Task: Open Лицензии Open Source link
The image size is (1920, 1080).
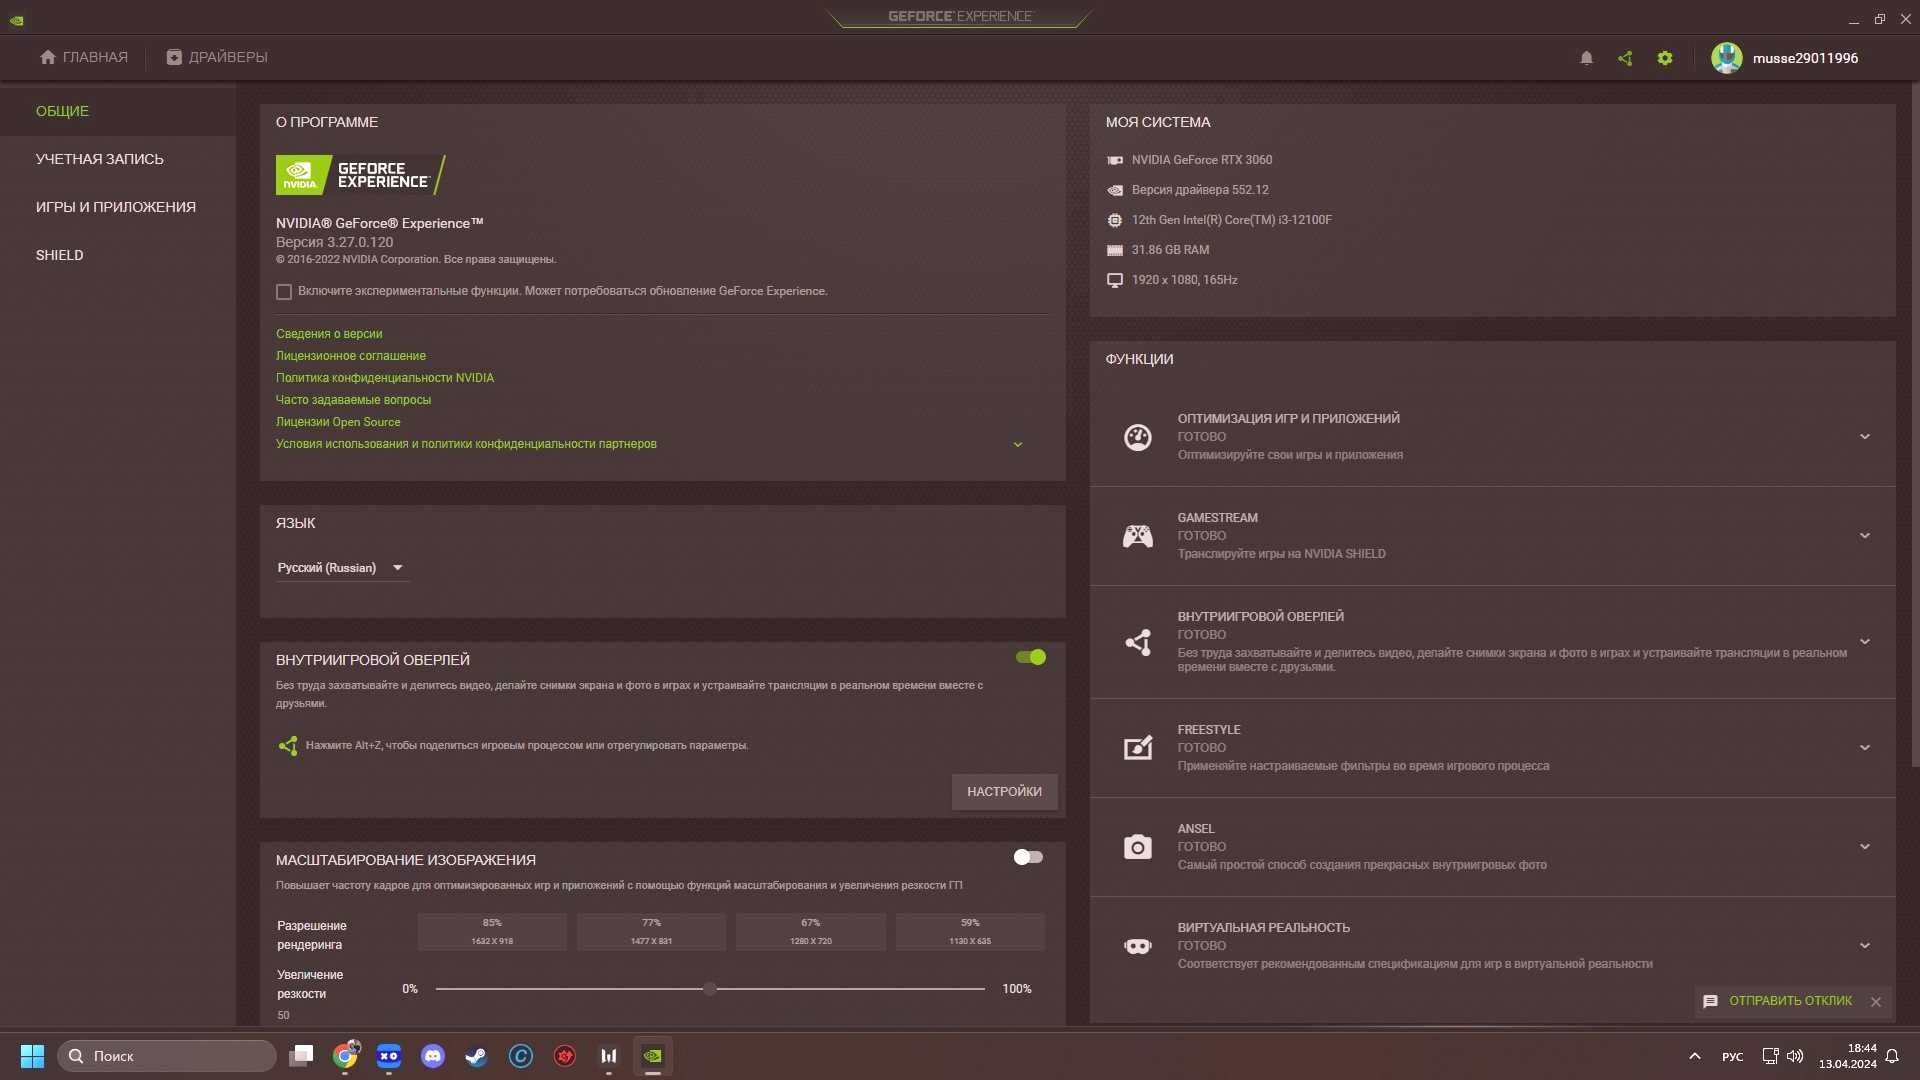Action: [338, 422]
